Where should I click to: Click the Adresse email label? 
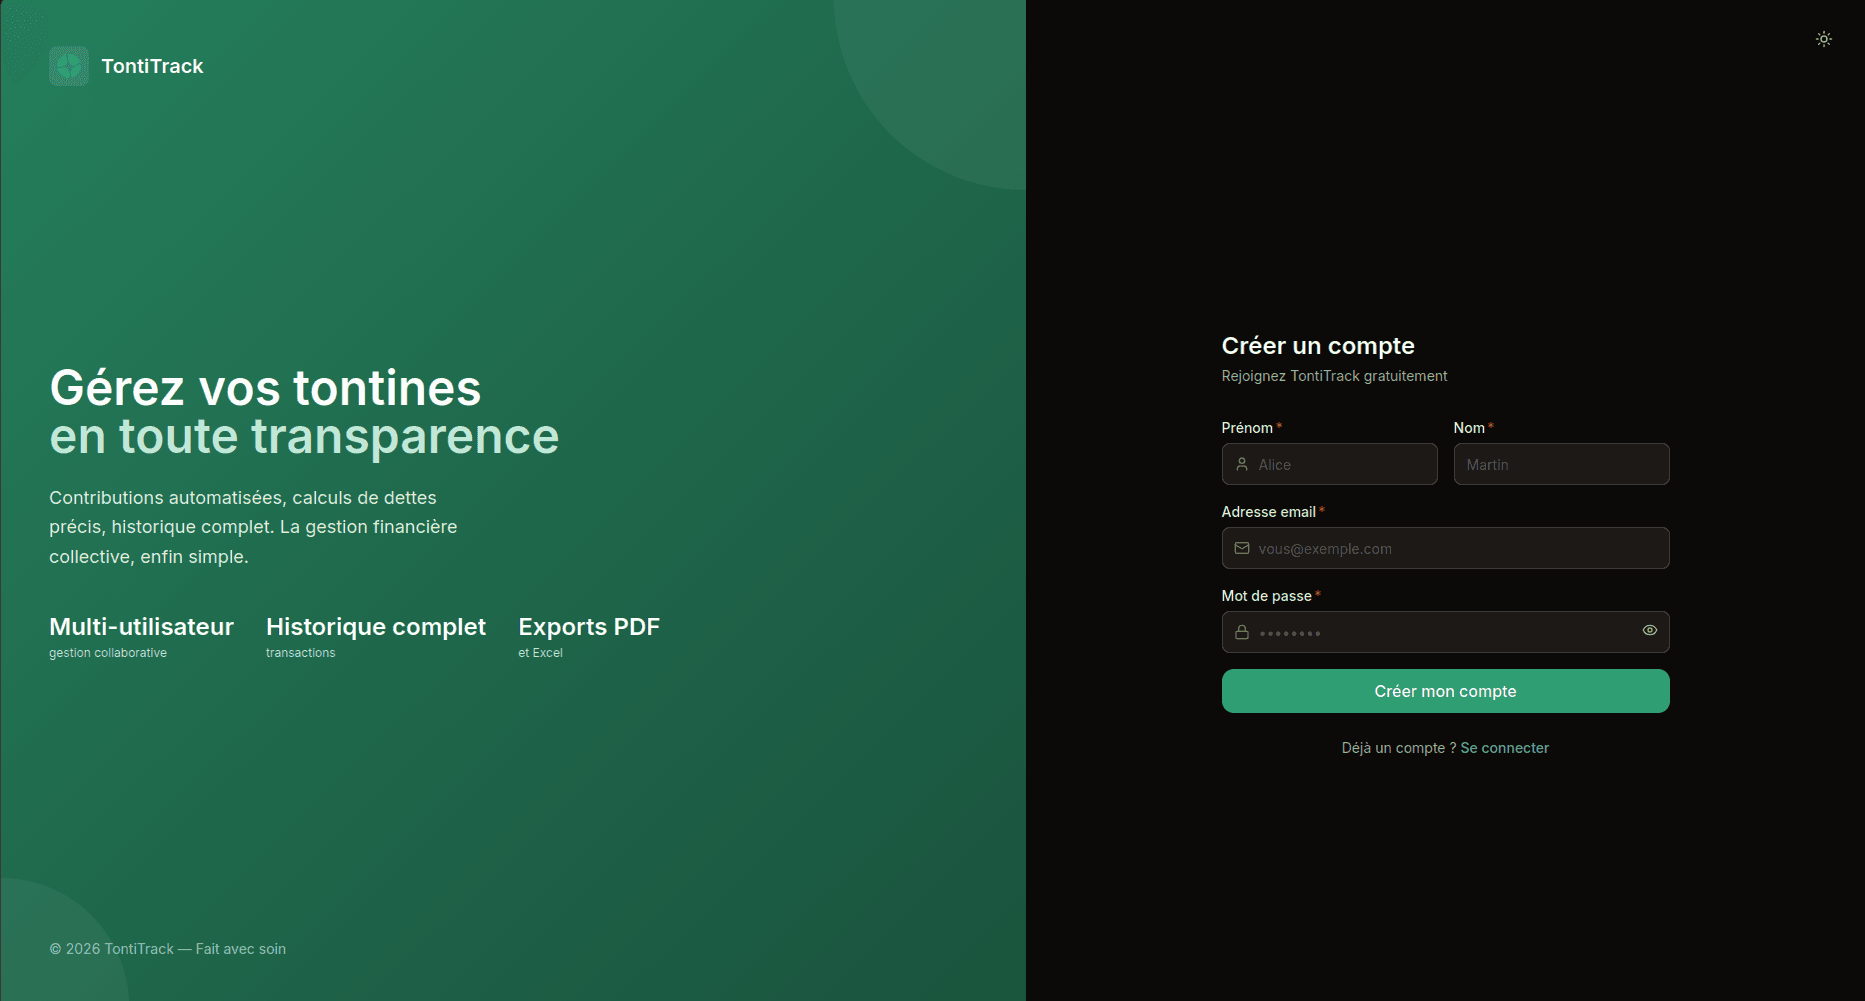[1269, 512]
